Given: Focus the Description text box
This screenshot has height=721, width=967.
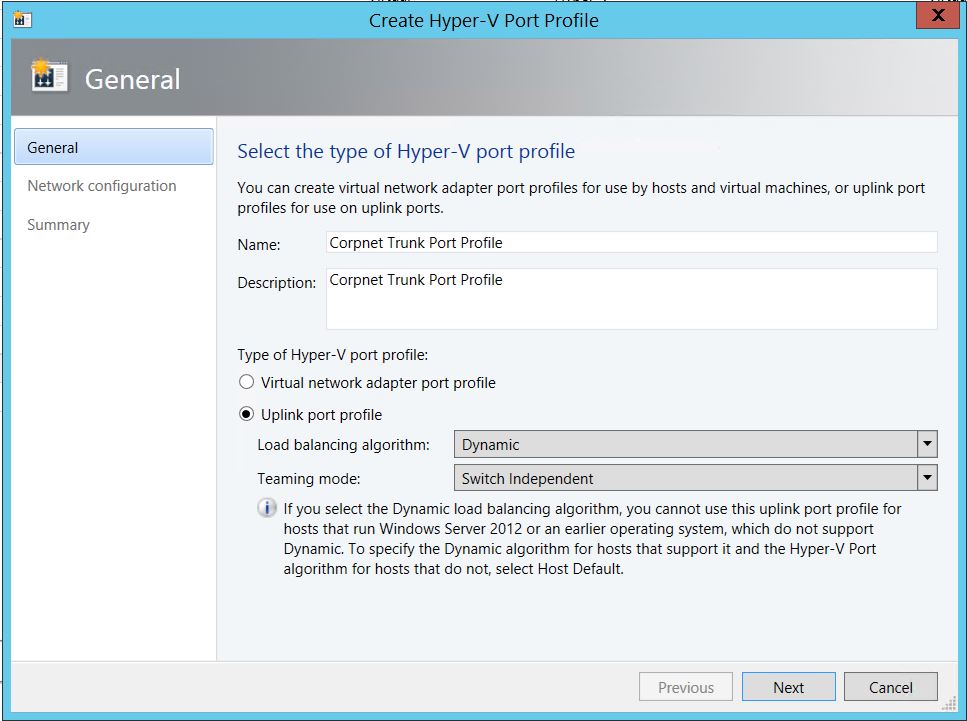Looking at the screenshot, I should coord(631,298).
